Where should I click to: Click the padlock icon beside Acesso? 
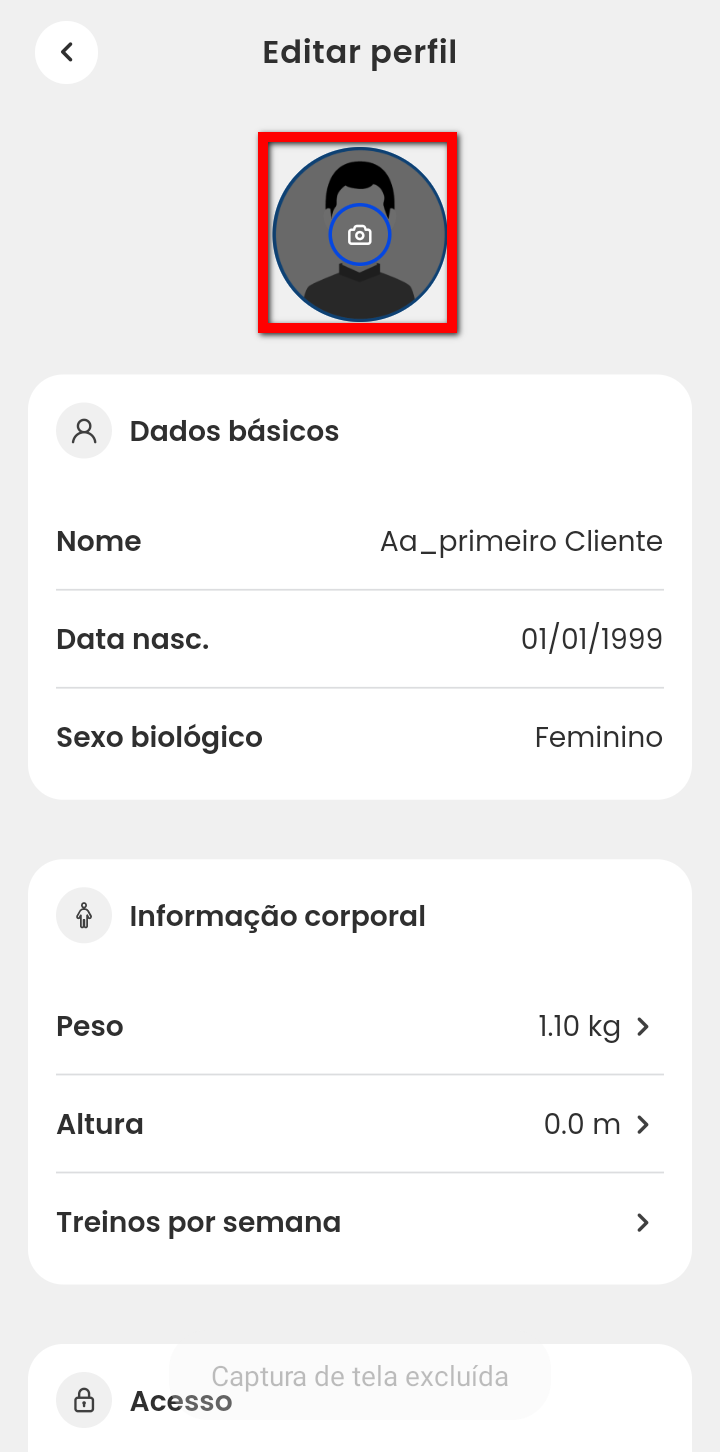(x=84, y=1400)
